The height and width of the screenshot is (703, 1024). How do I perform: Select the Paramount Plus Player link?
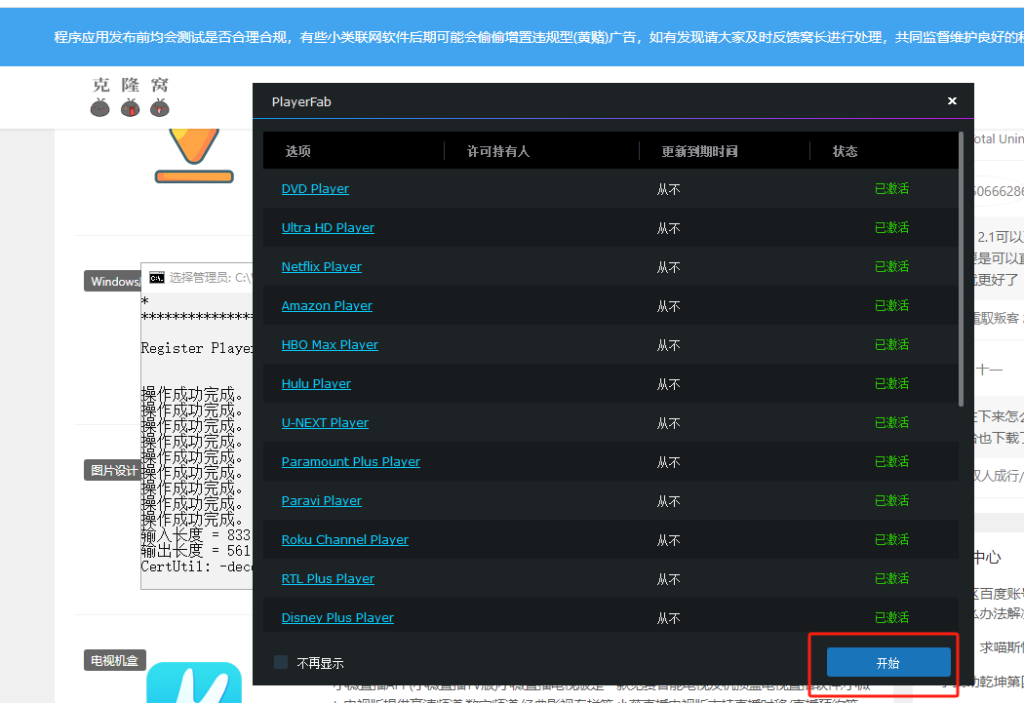pos(351,462)
